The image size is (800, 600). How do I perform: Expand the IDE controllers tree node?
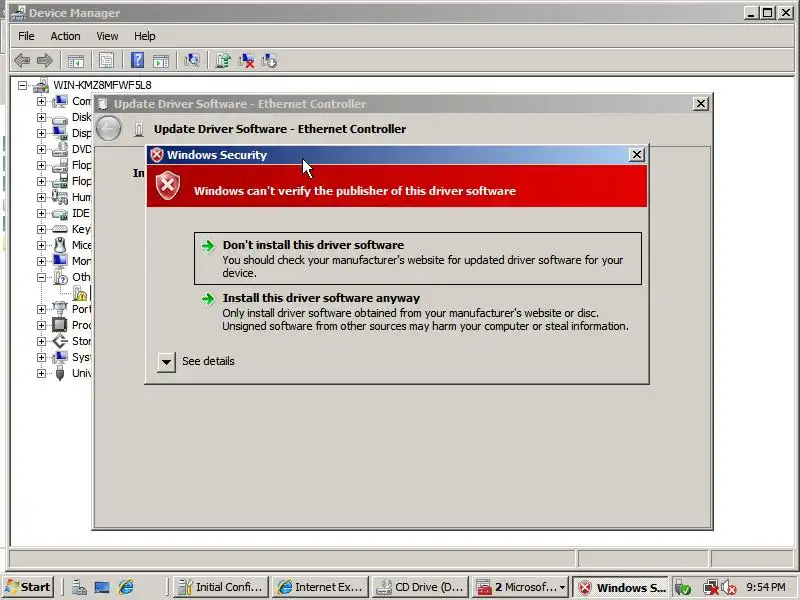41,213
